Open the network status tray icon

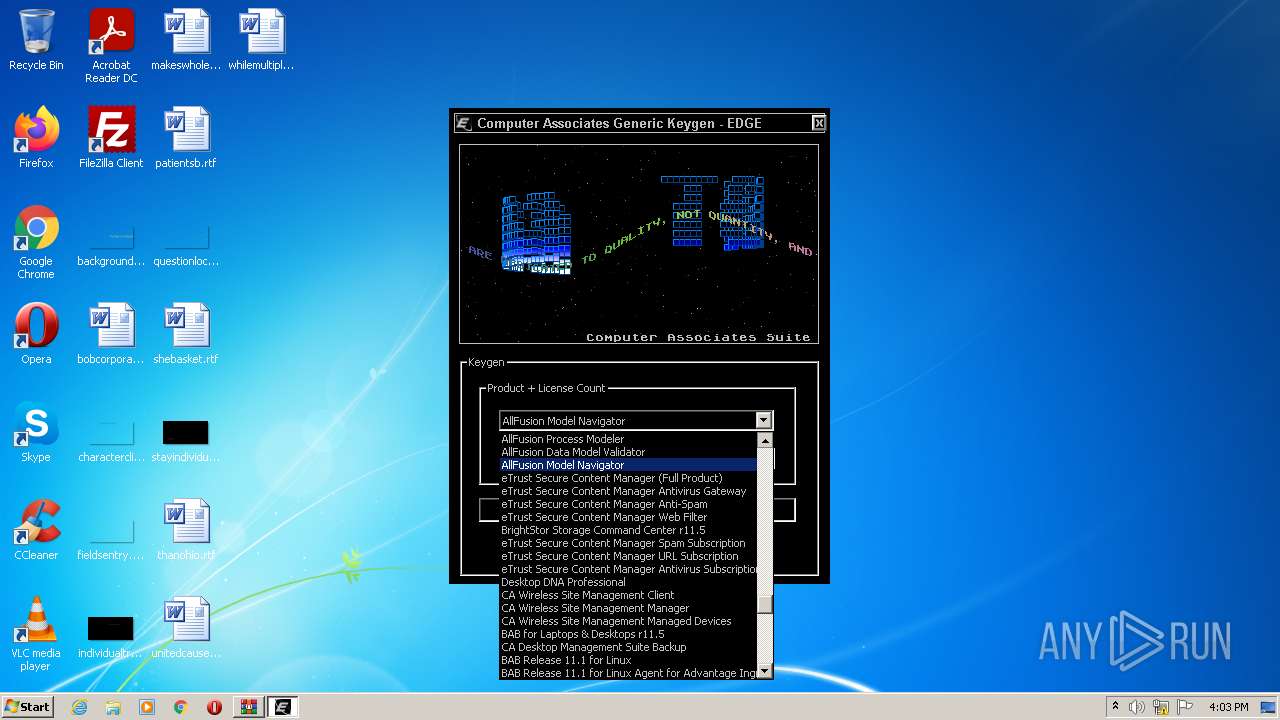[x=1160, y=707]
